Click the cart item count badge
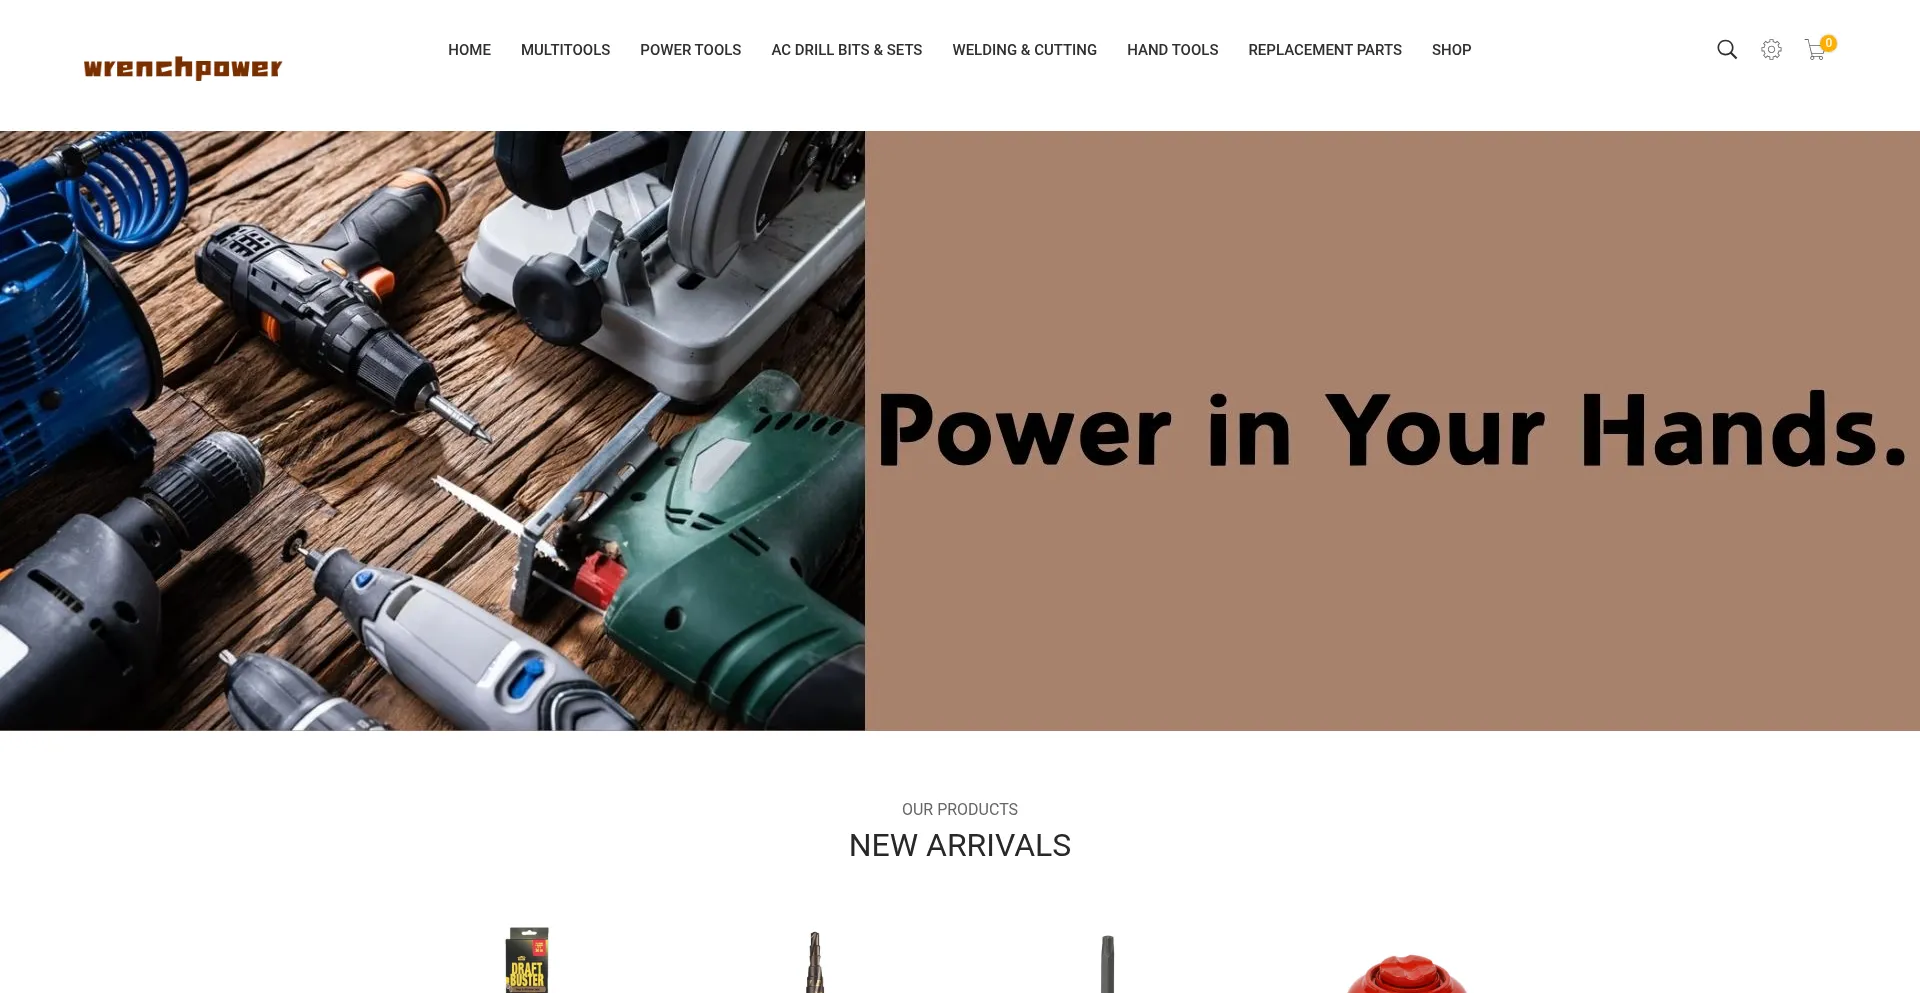1920x993 pixels. 1828,43
